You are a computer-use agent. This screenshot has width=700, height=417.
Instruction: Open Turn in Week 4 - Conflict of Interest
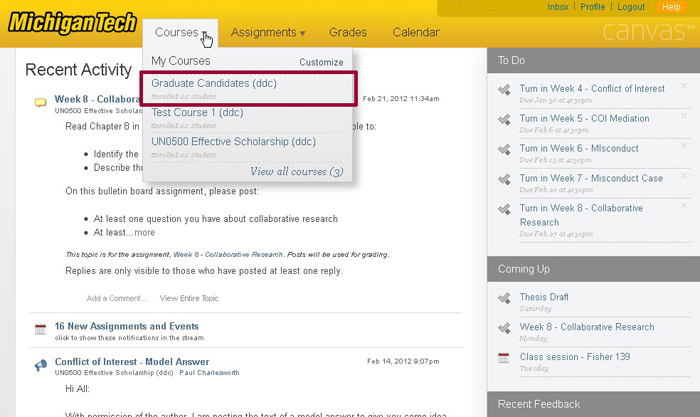[592, 89]
